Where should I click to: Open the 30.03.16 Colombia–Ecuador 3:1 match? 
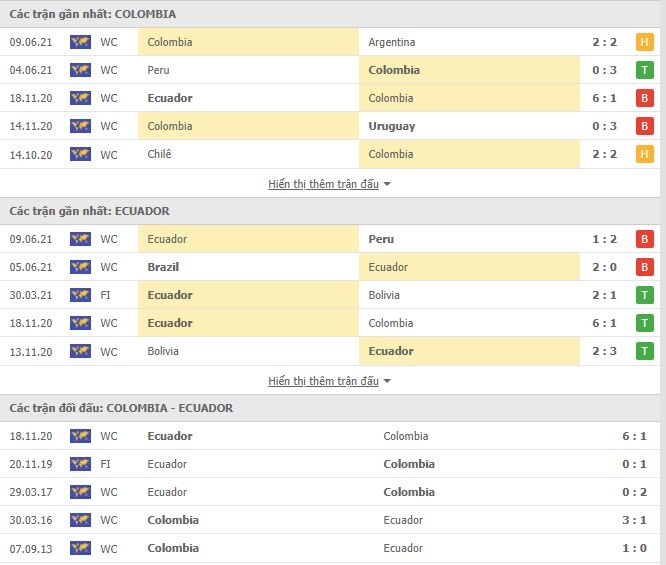click(x=330, y=520)
